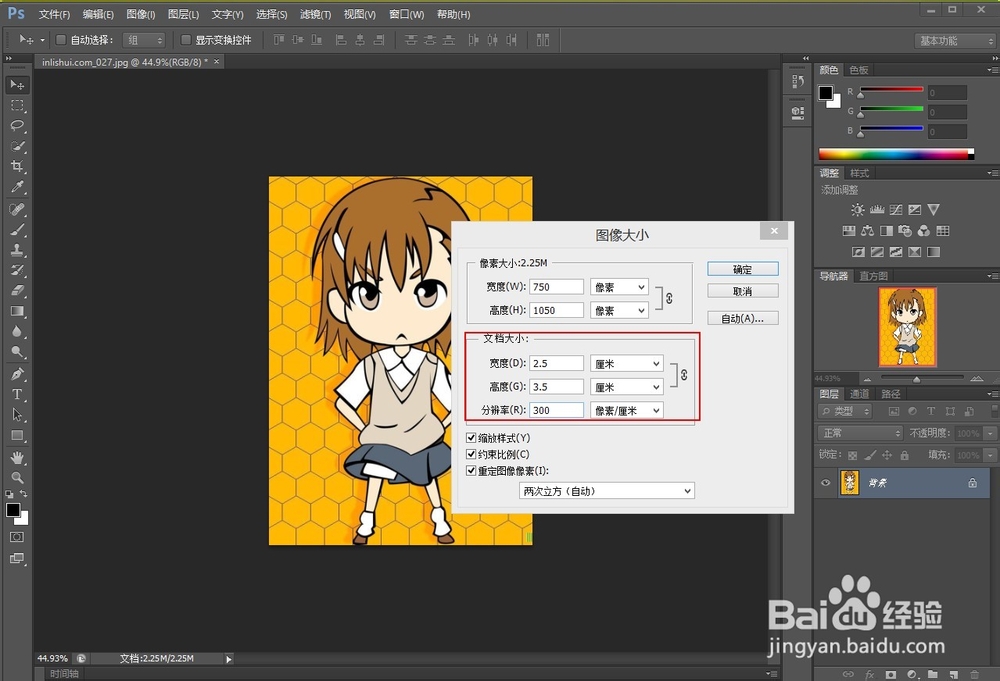This screenshot has width=1000, height=681.
Task: Click the 自动(A)... button
Action: click(x=744, y=318)
